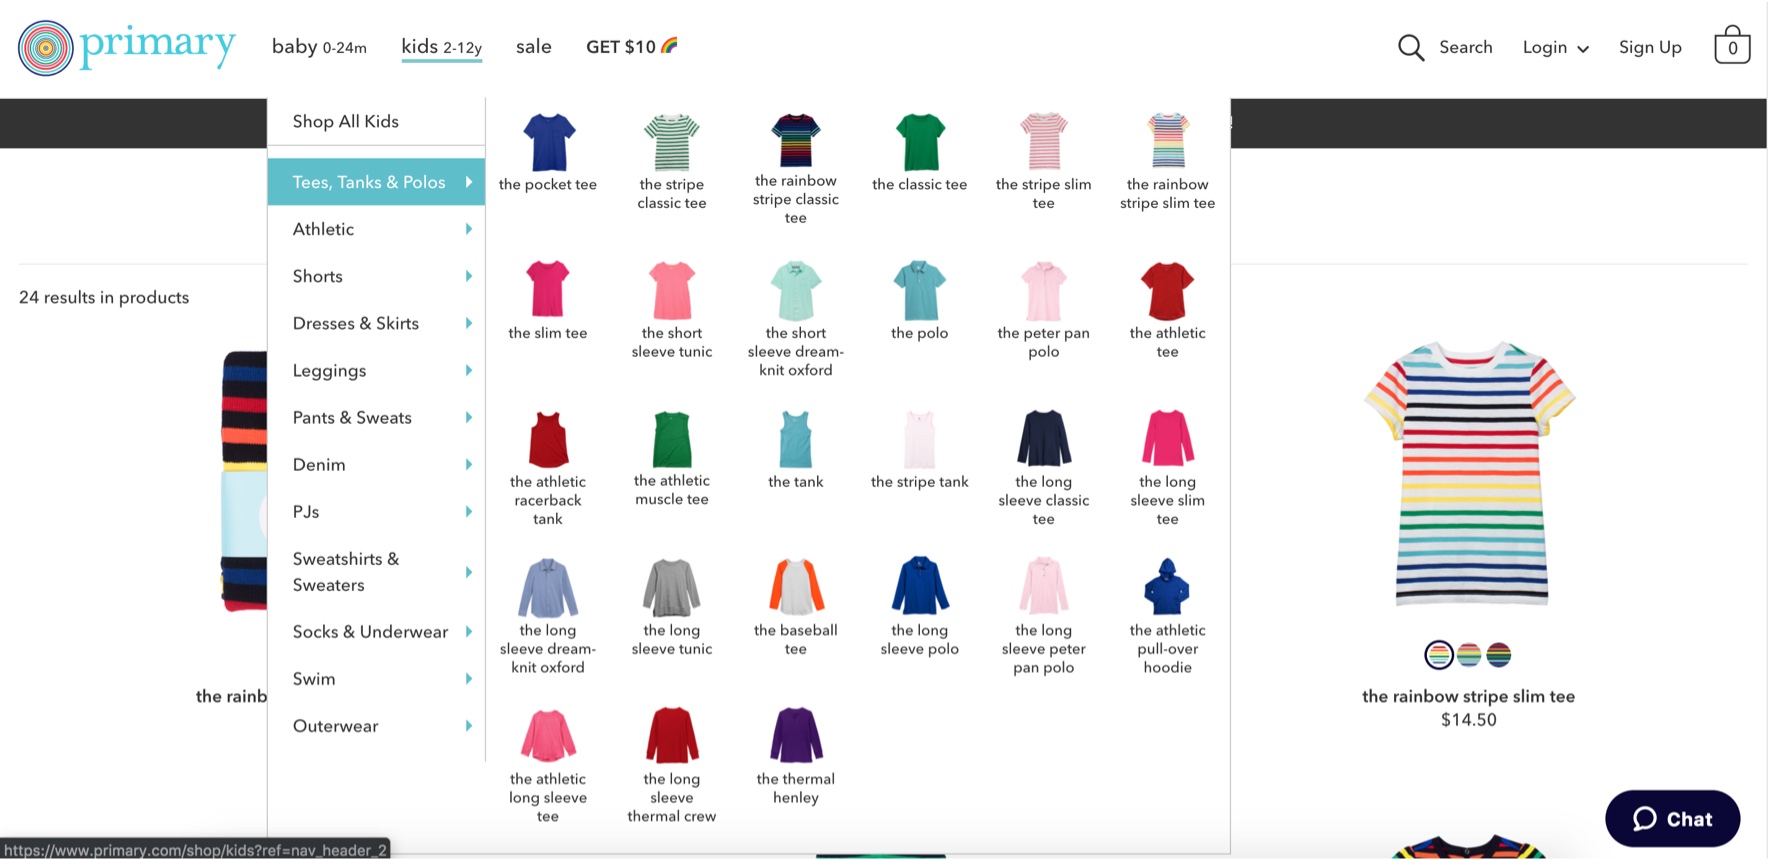1768x860 pixels.
Task: Select the blue tank image
Action: (x=796, y=439)
